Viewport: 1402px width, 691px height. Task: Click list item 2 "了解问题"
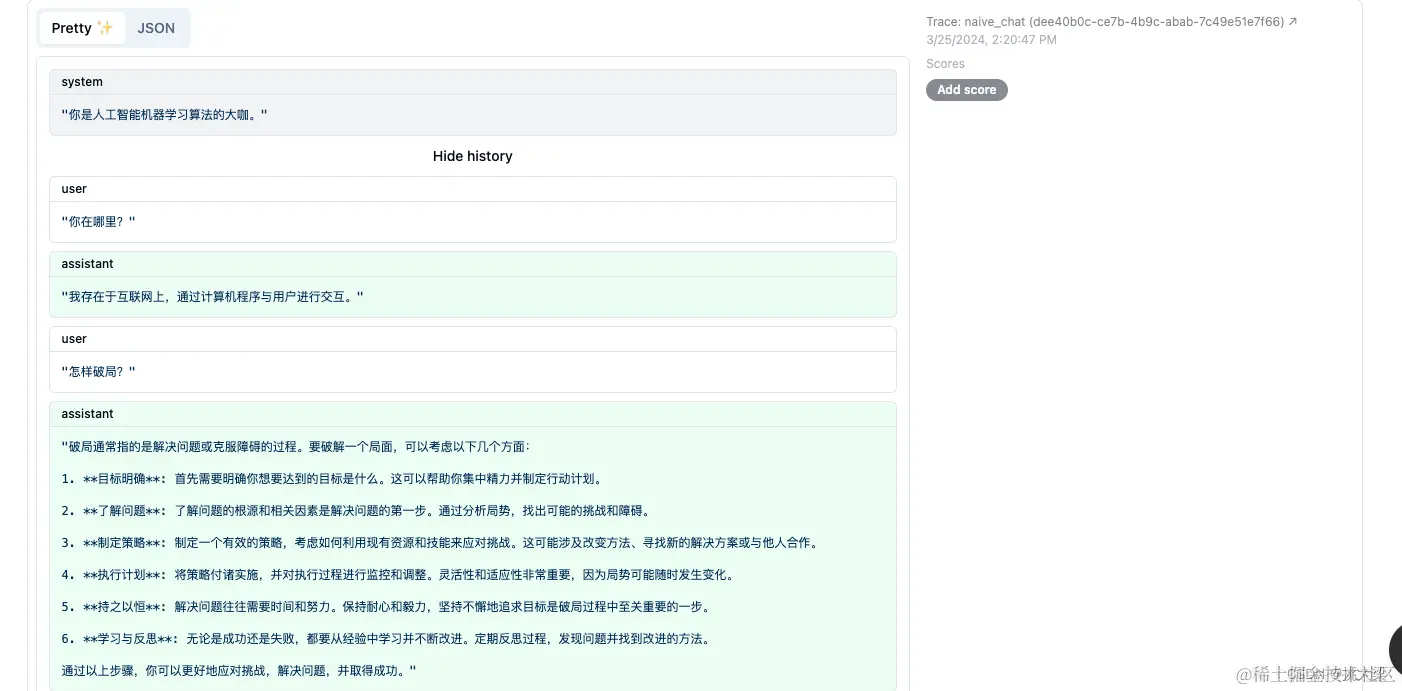(x=356, y=511)
